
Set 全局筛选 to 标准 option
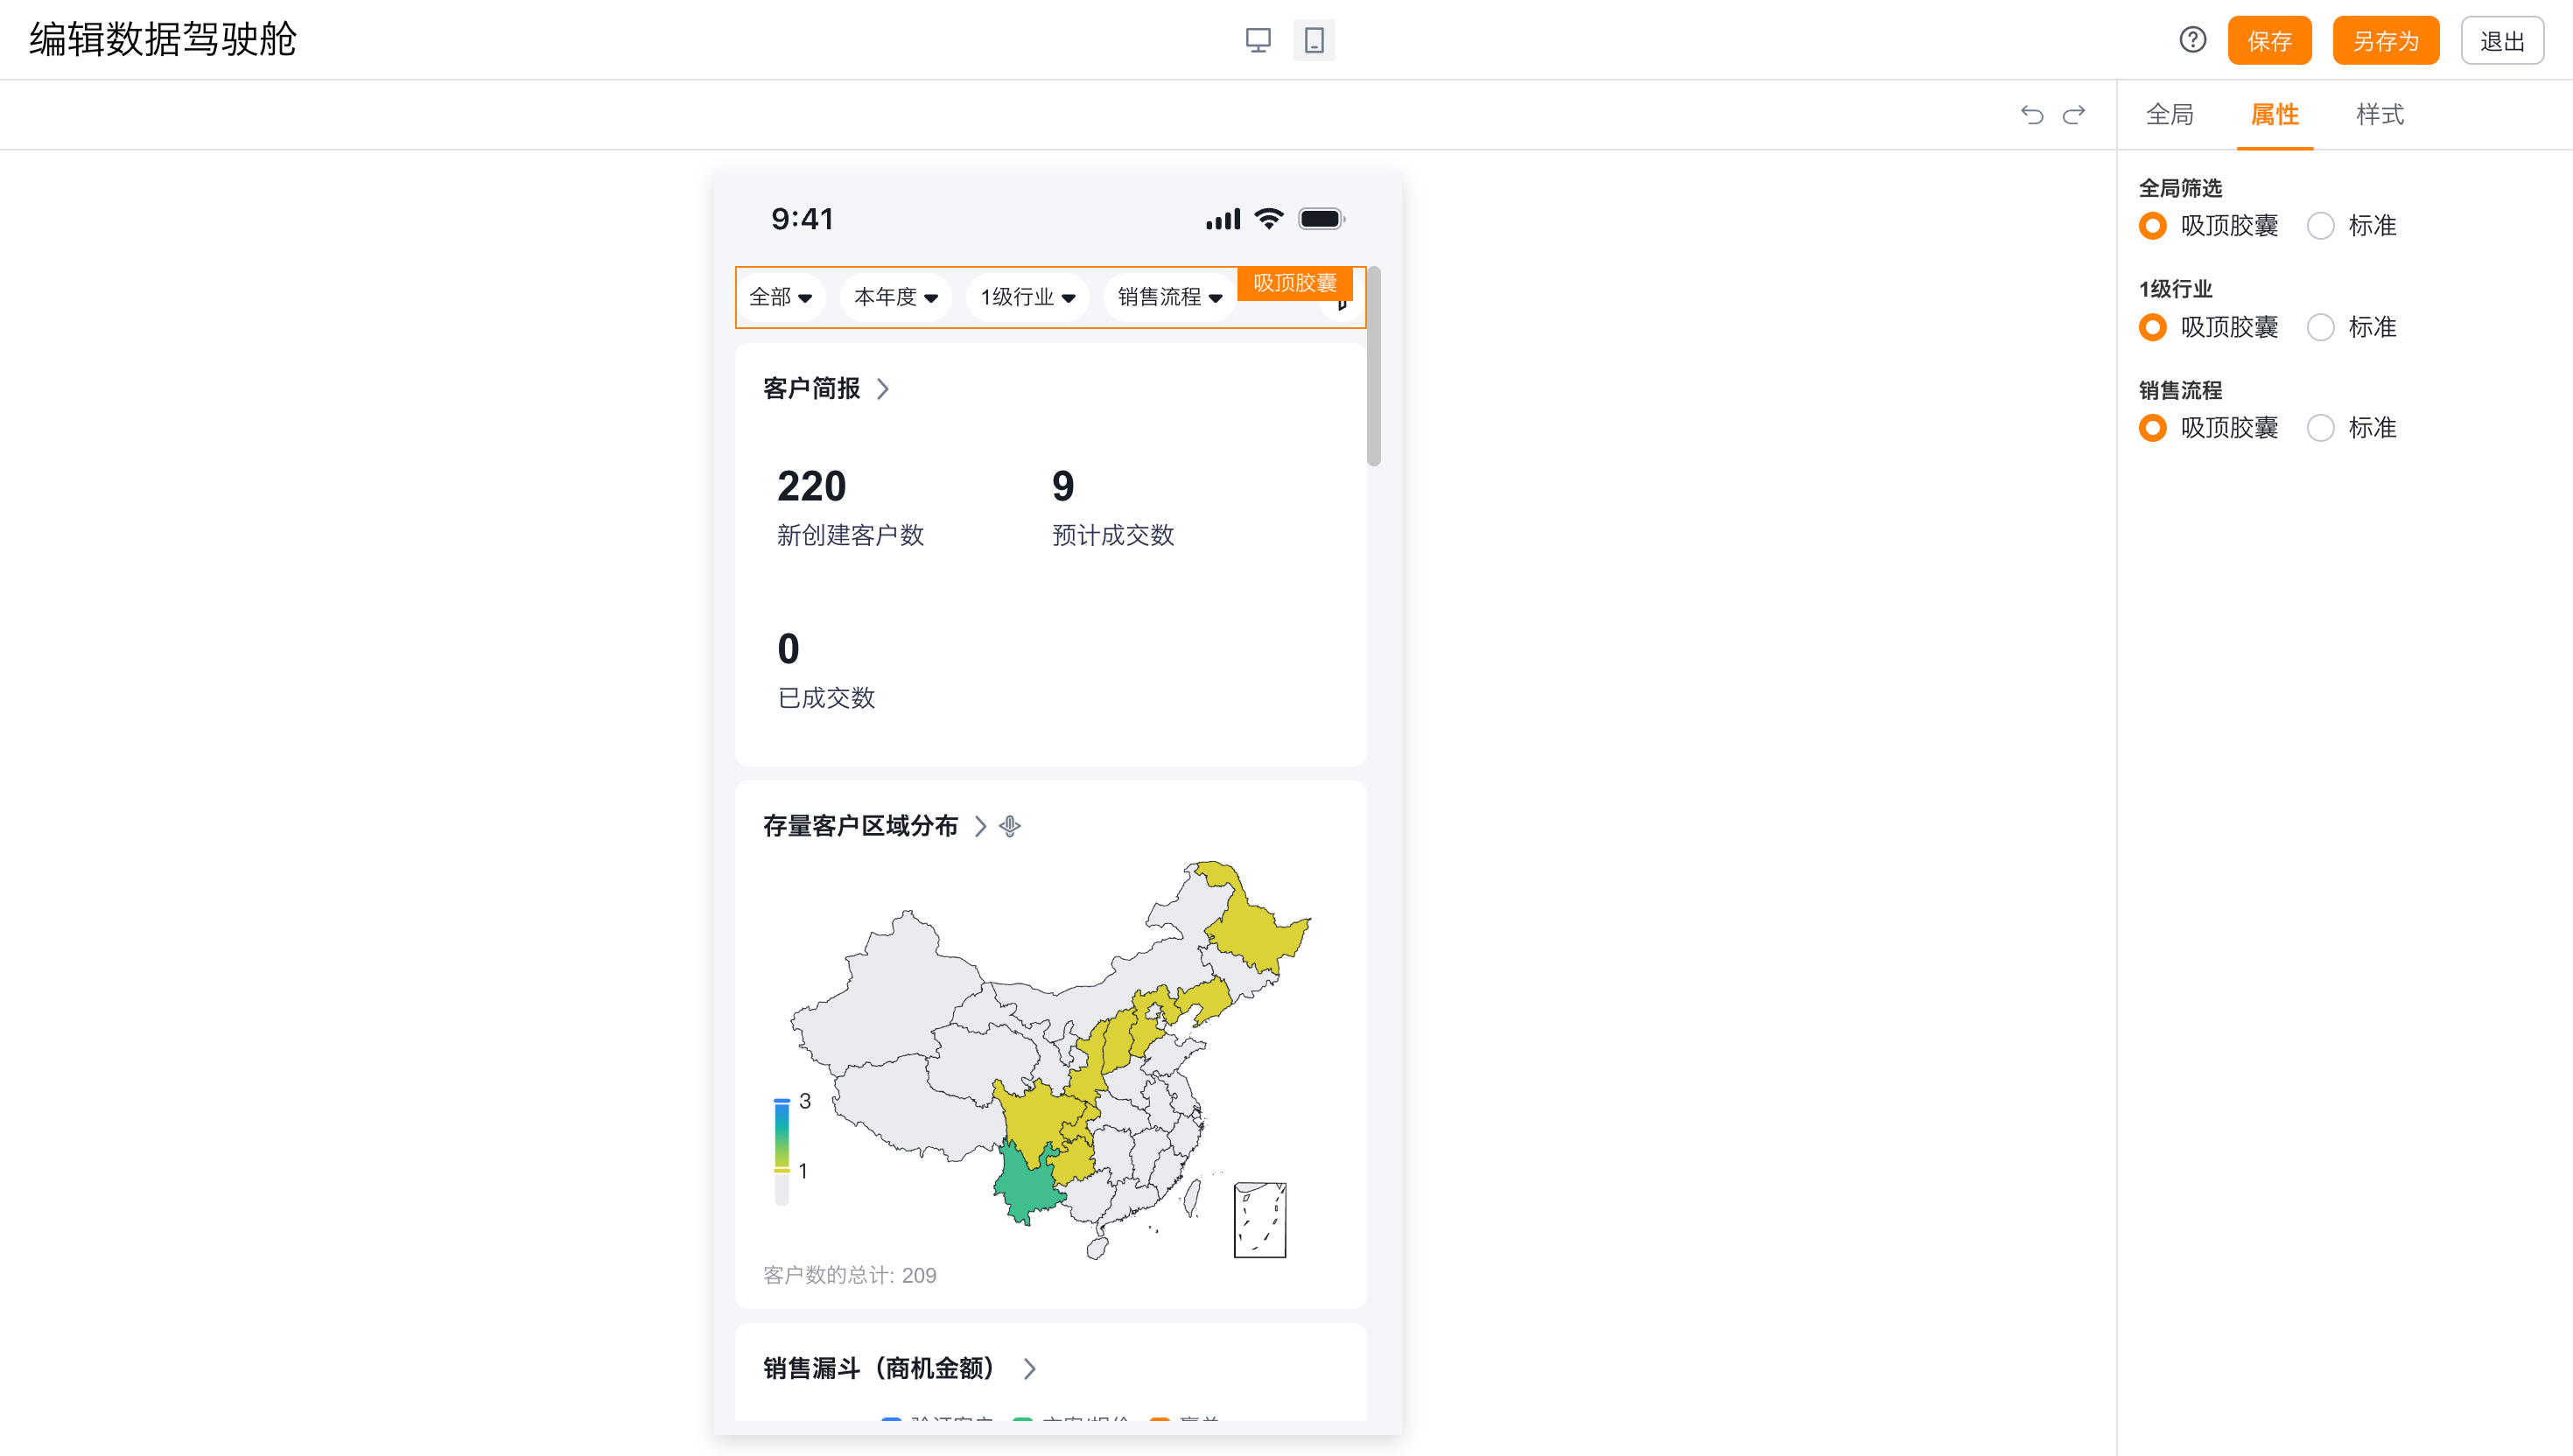coord(2321,226)
